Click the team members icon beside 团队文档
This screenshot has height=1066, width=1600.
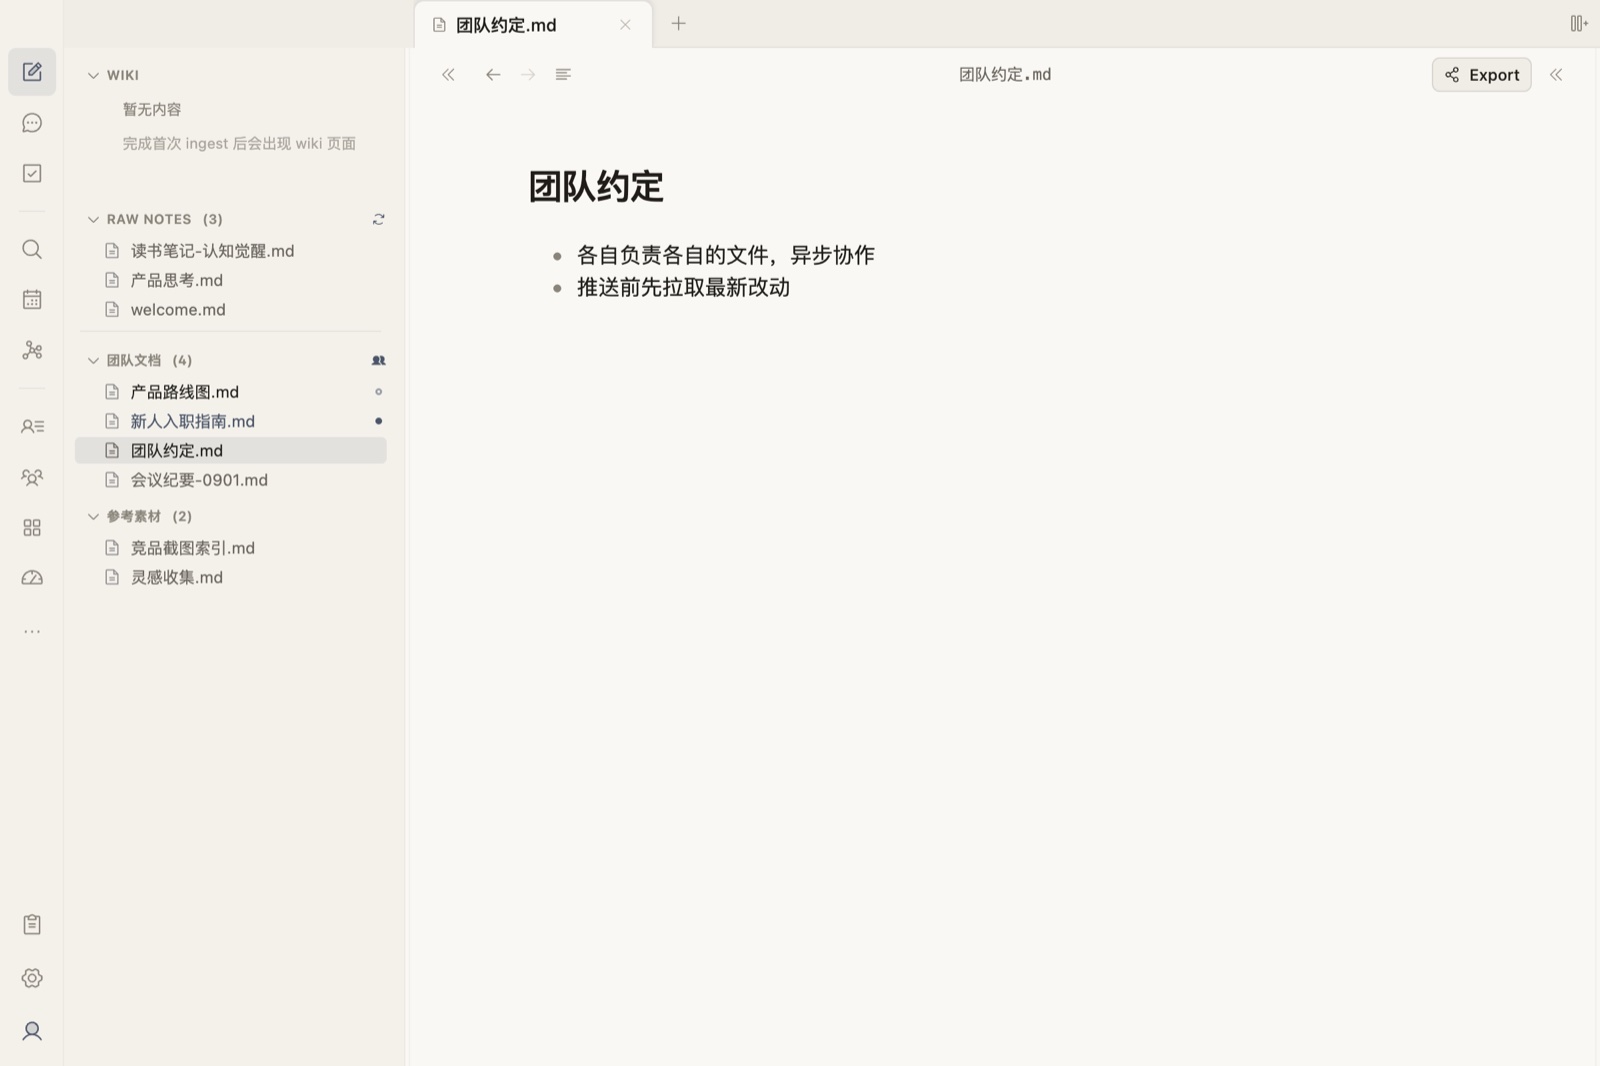pyautogui.click(x=378, y=360)
